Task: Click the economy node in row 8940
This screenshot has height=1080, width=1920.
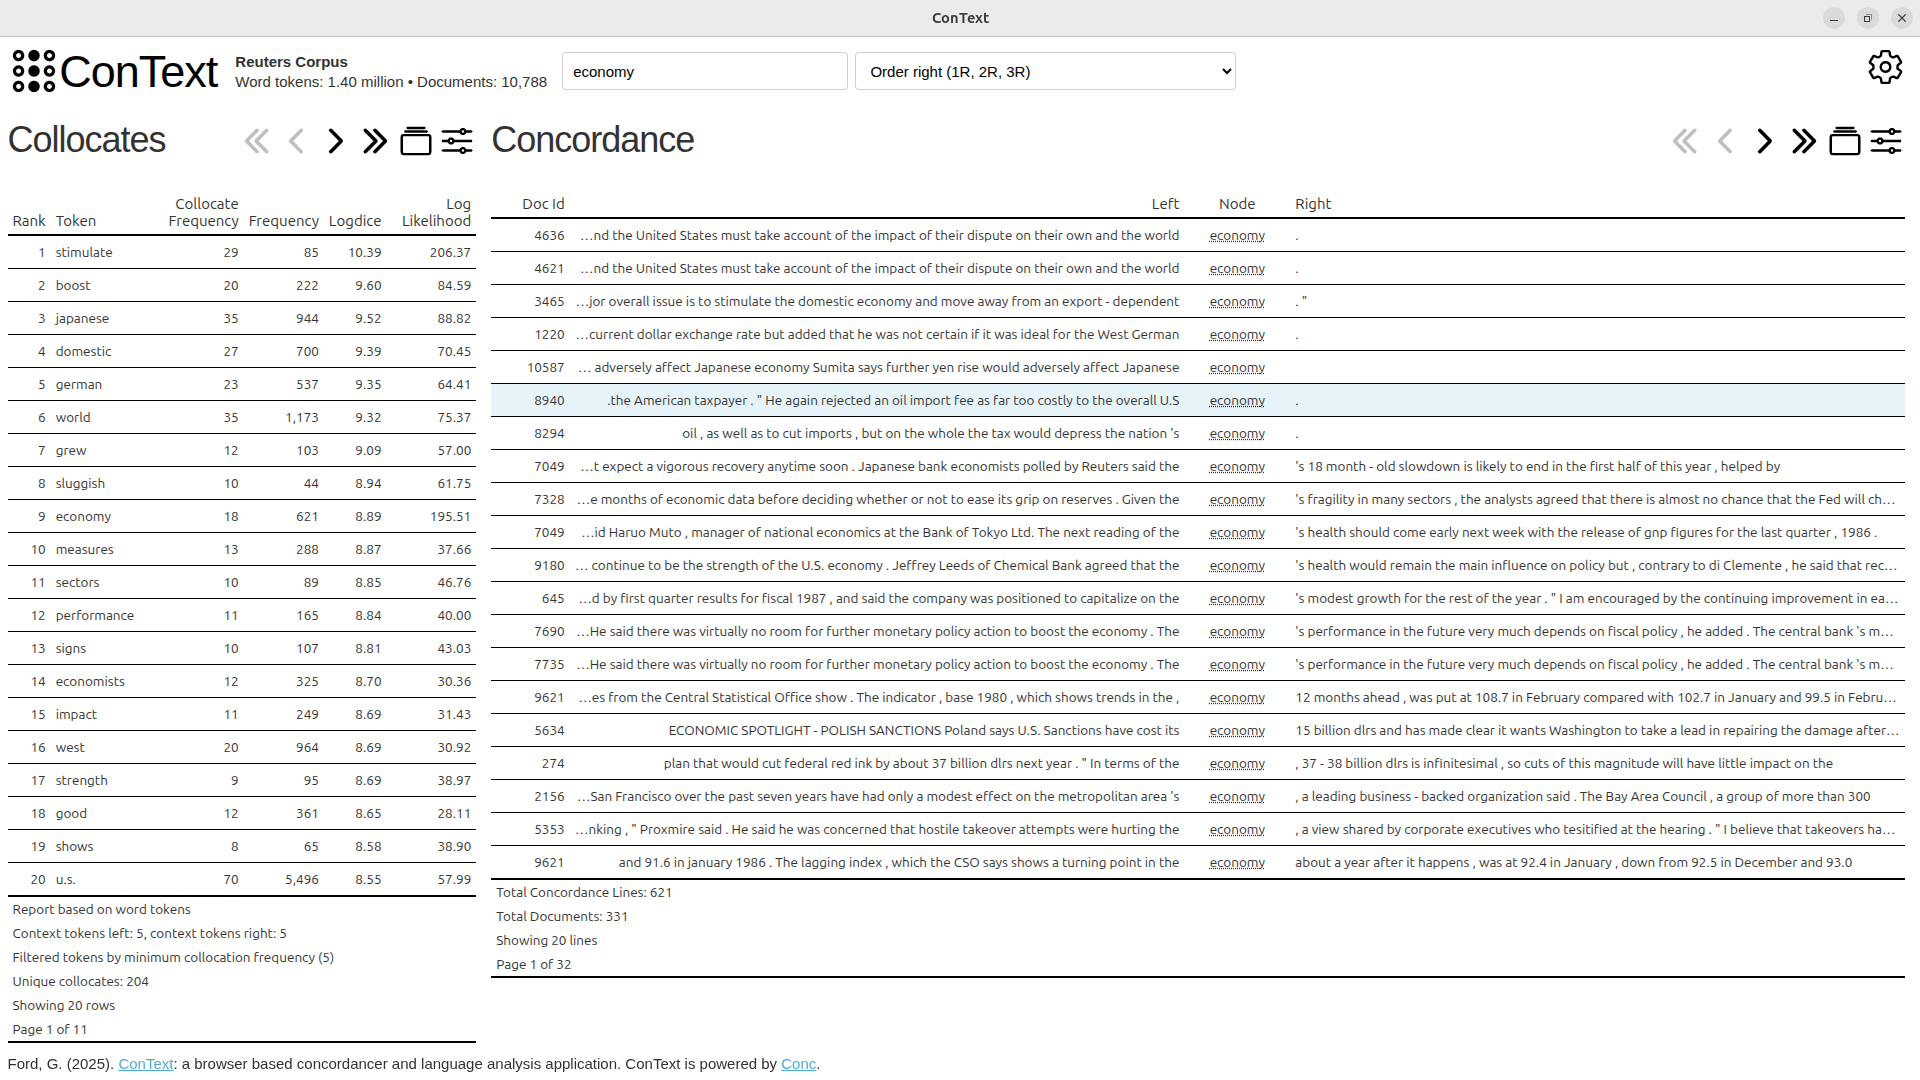Action: (x=1237, y=400)
